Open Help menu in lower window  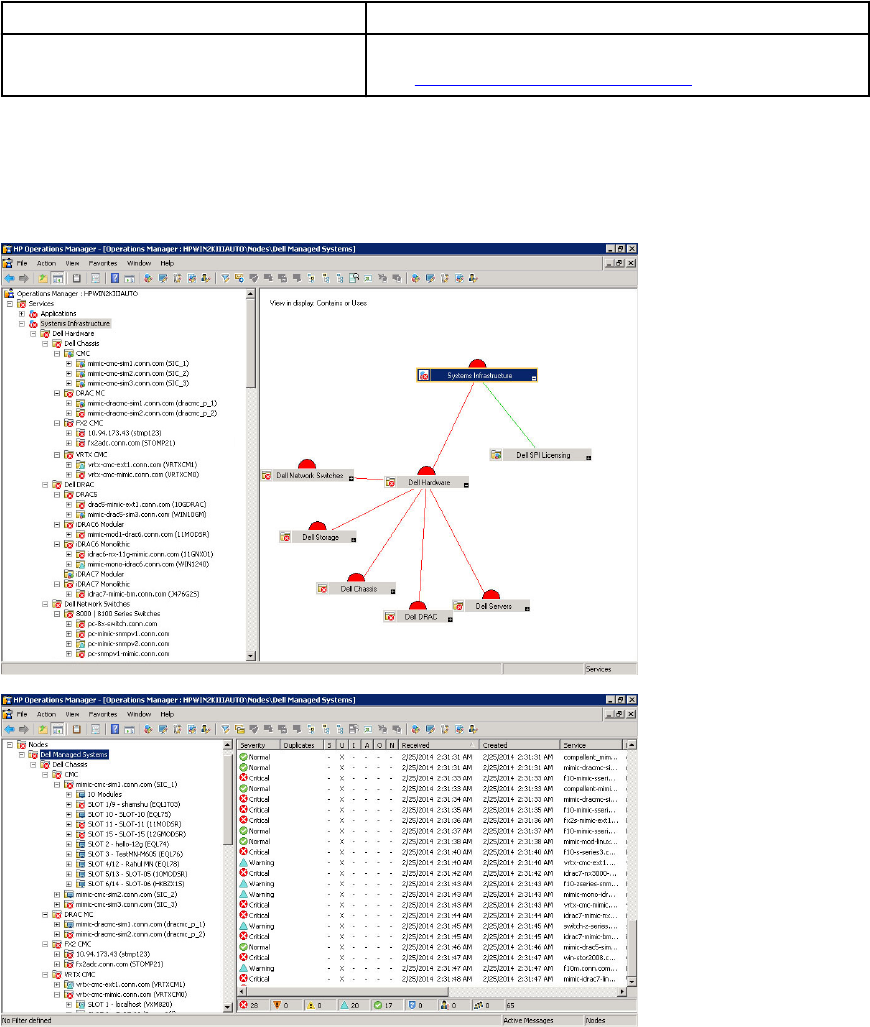(x=167, y=714)
